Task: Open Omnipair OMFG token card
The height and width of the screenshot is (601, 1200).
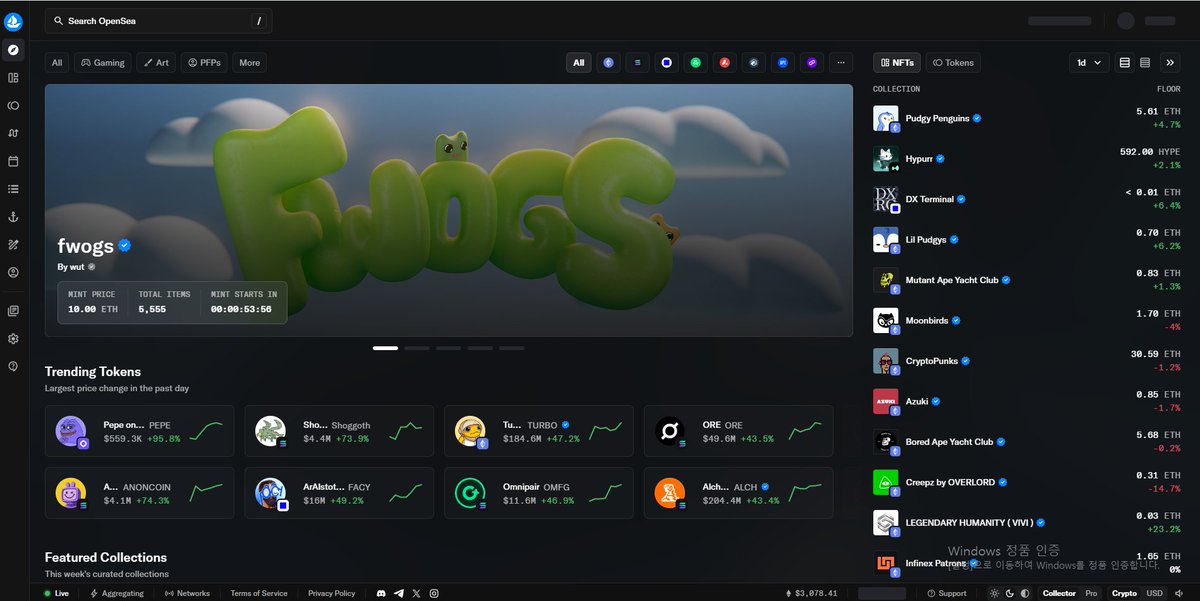Action: pos(539,493)
